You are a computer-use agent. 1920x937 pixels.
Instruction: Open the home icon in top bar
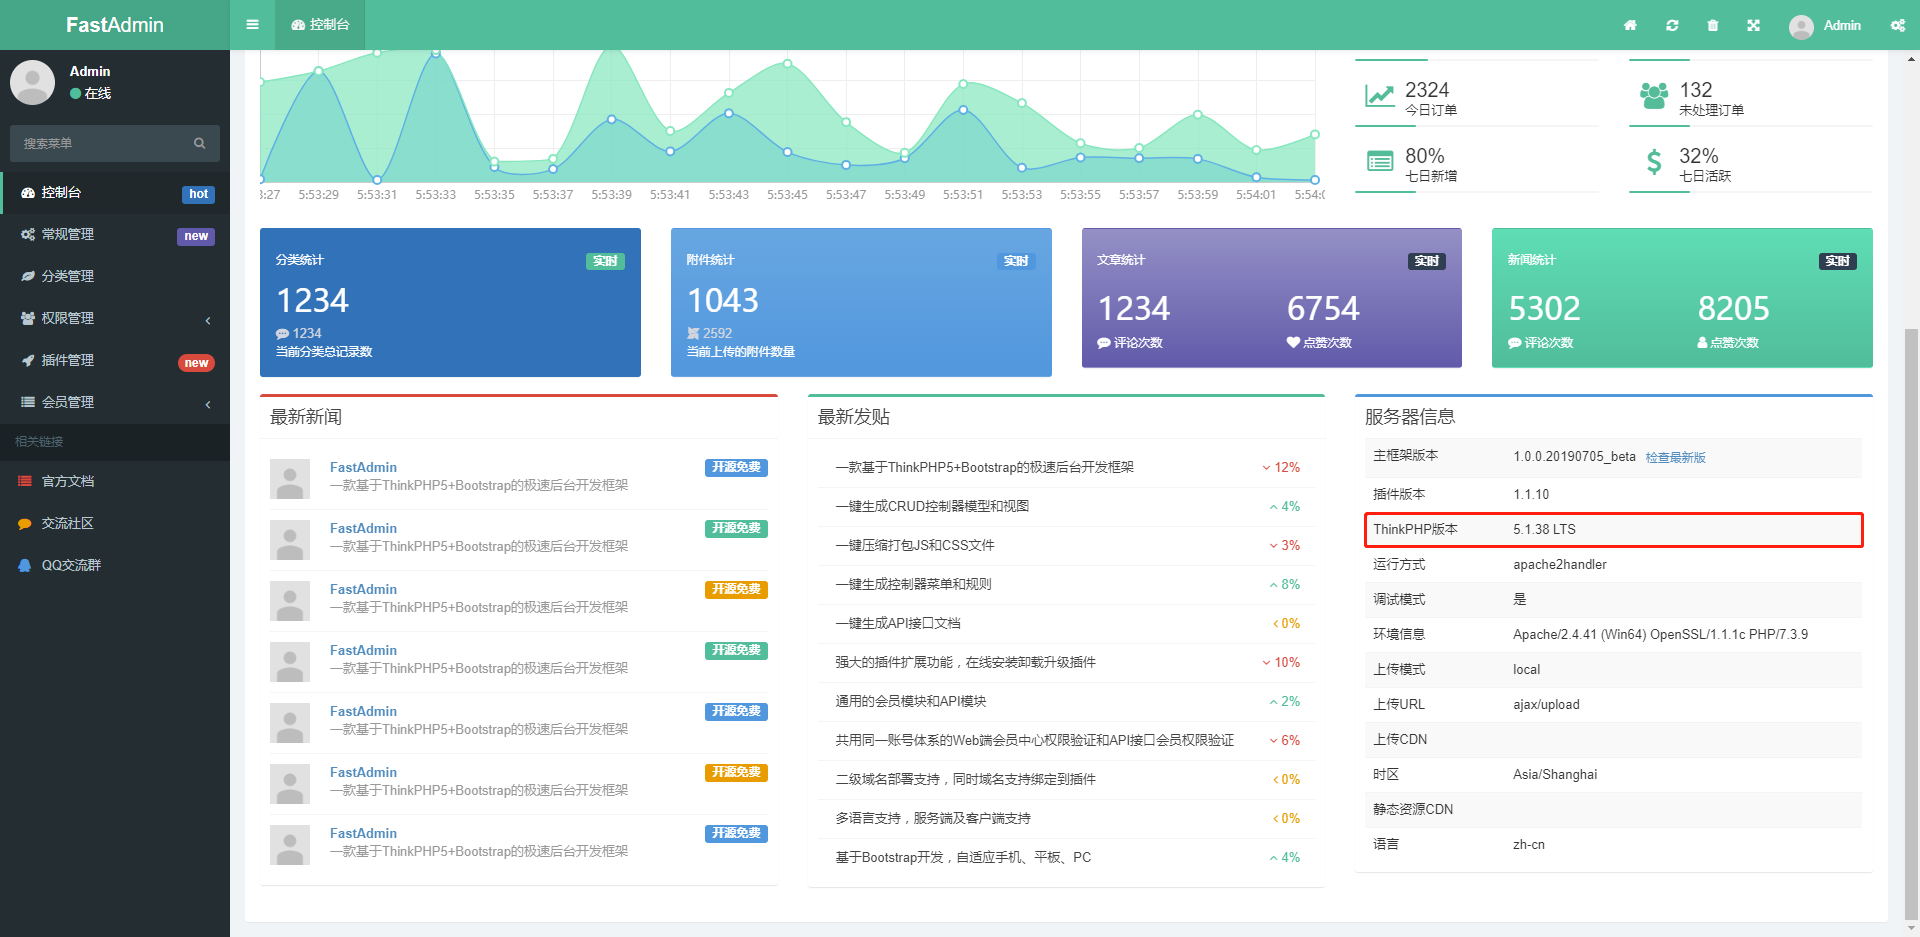(1630, 25)
